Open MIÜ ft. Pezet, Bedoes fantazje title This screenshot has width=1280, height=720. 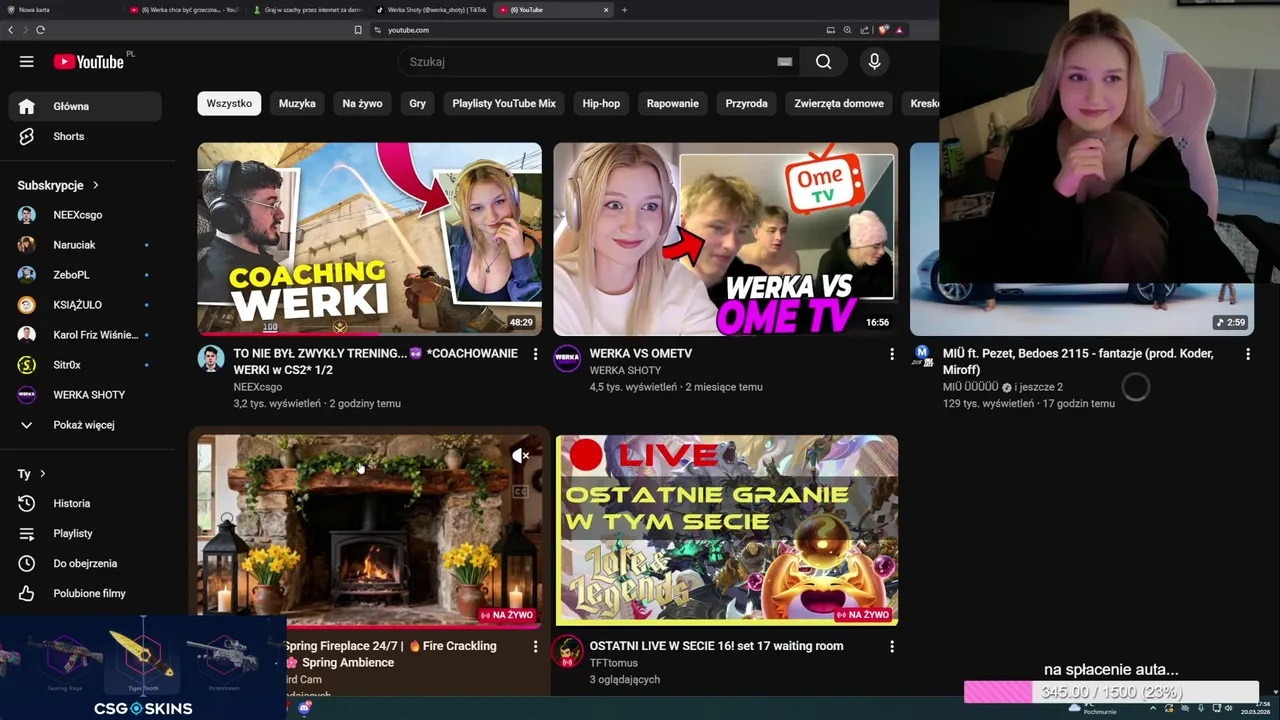[1078, 362]
